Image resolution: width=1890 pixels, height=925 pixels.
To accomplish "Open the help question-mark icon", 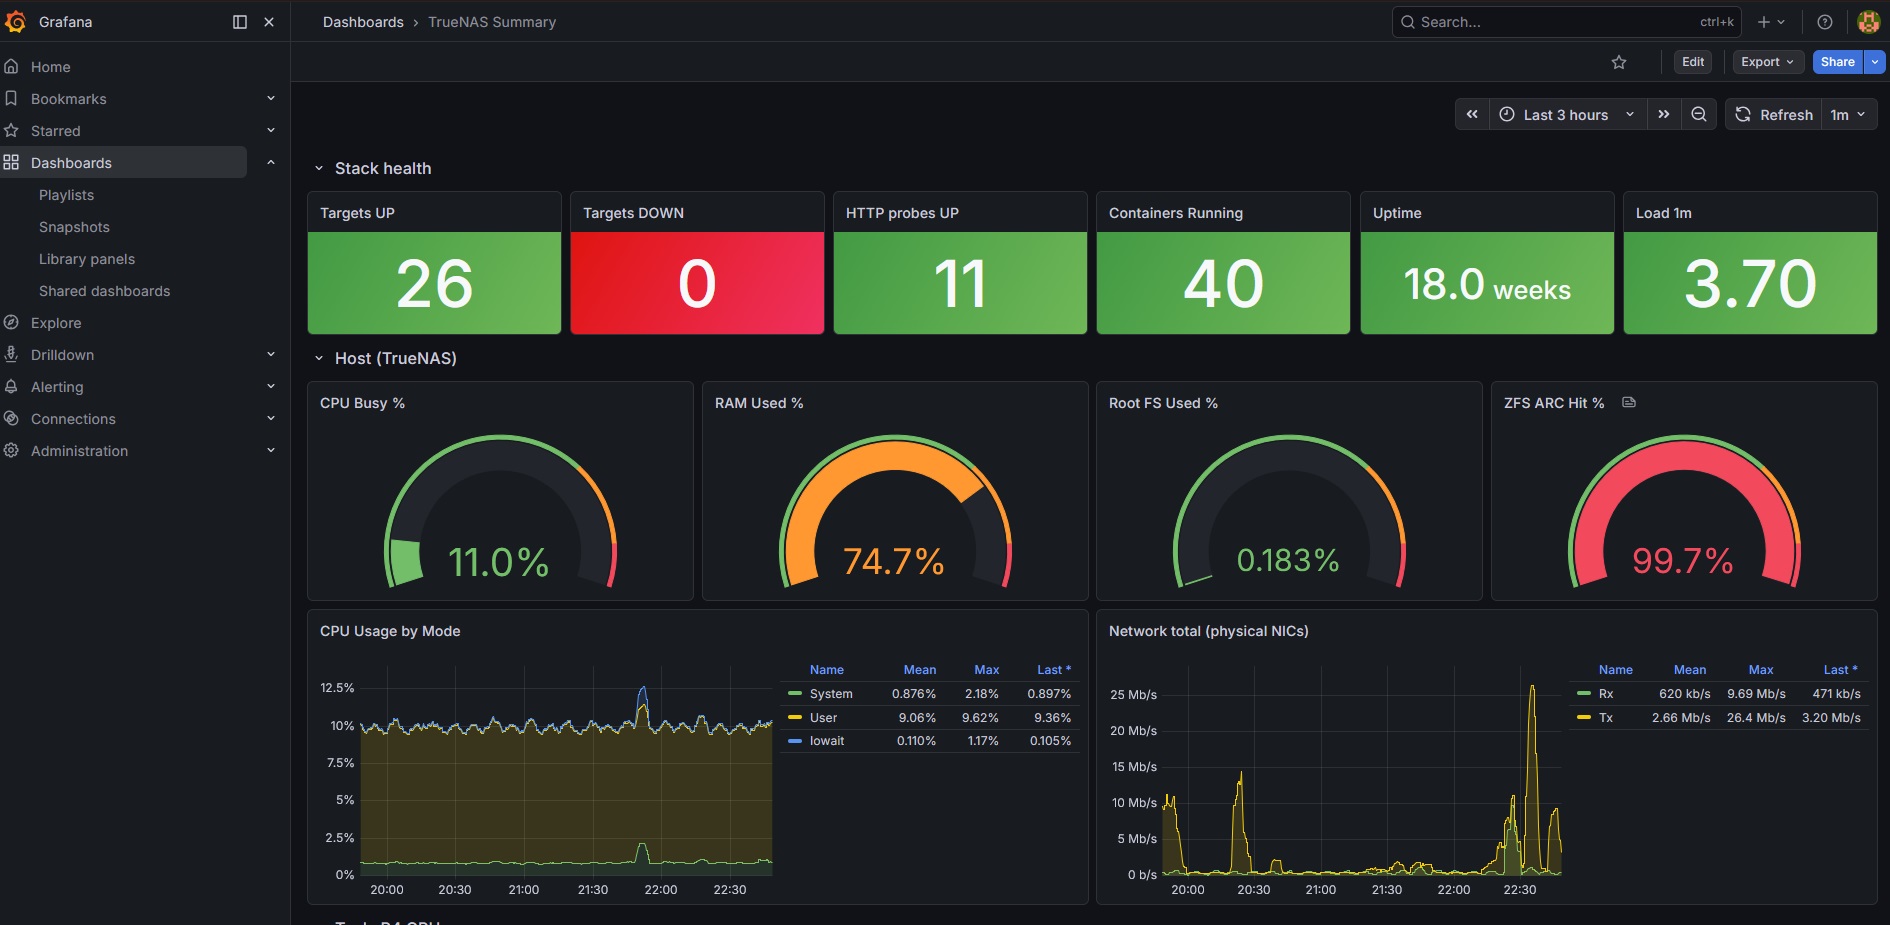I will click(x=1825, y=22).
